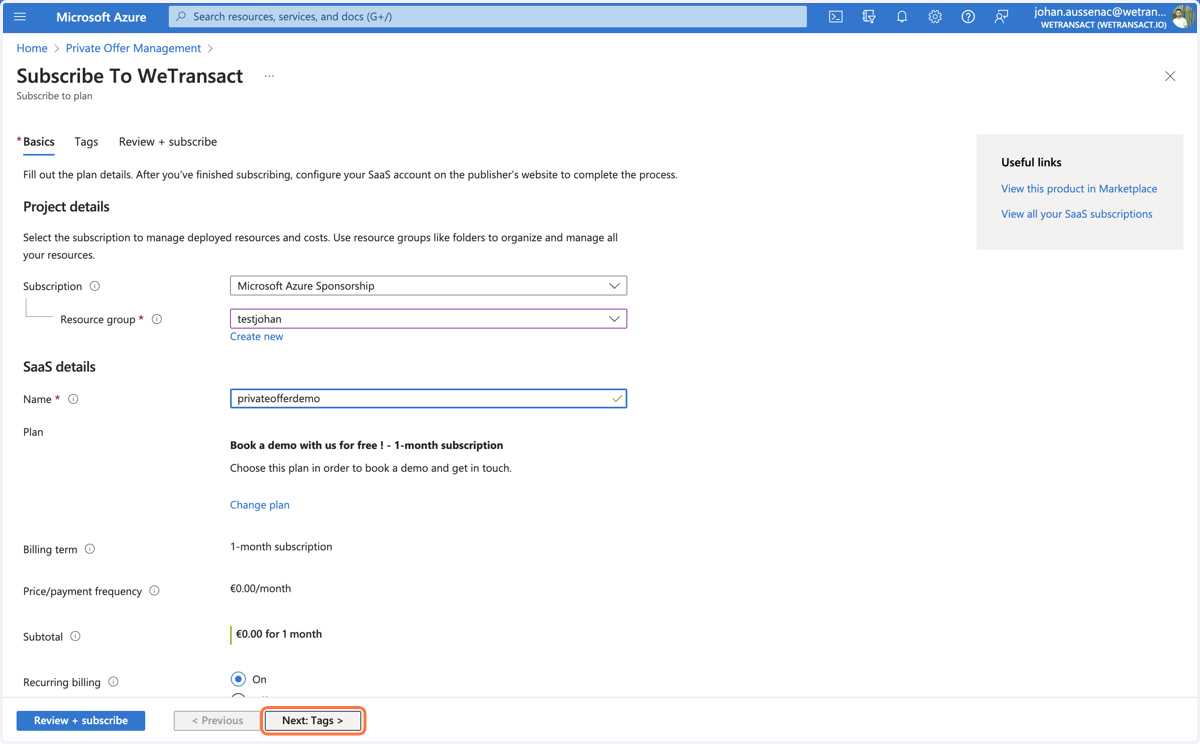Click the Next: Tags button
The image size is (1200, 744).
click(x=313, y=720)
